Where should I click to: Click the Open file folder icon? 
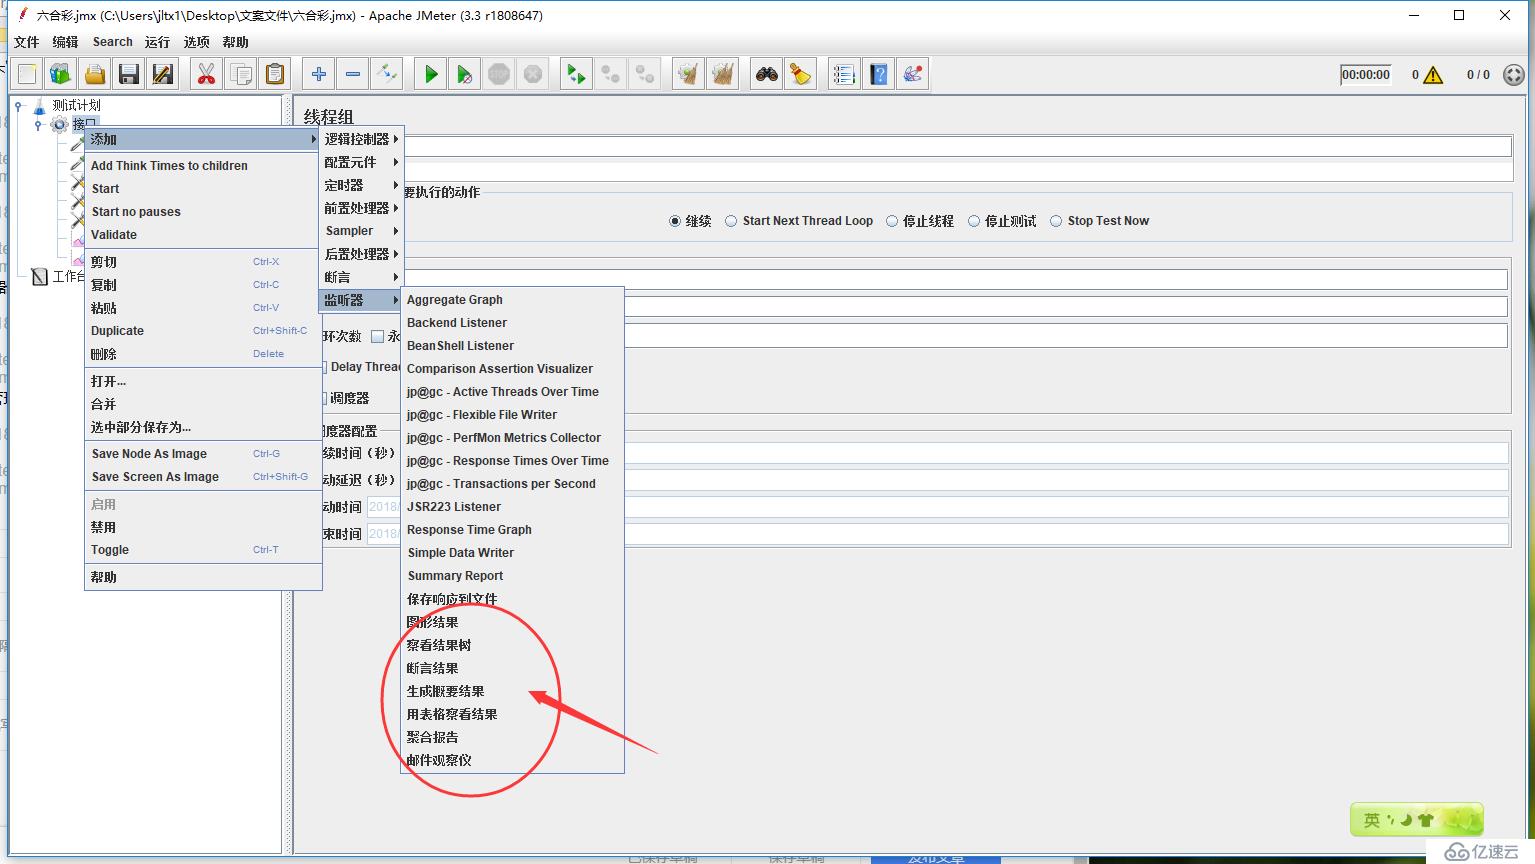click(x=95, y=74)
